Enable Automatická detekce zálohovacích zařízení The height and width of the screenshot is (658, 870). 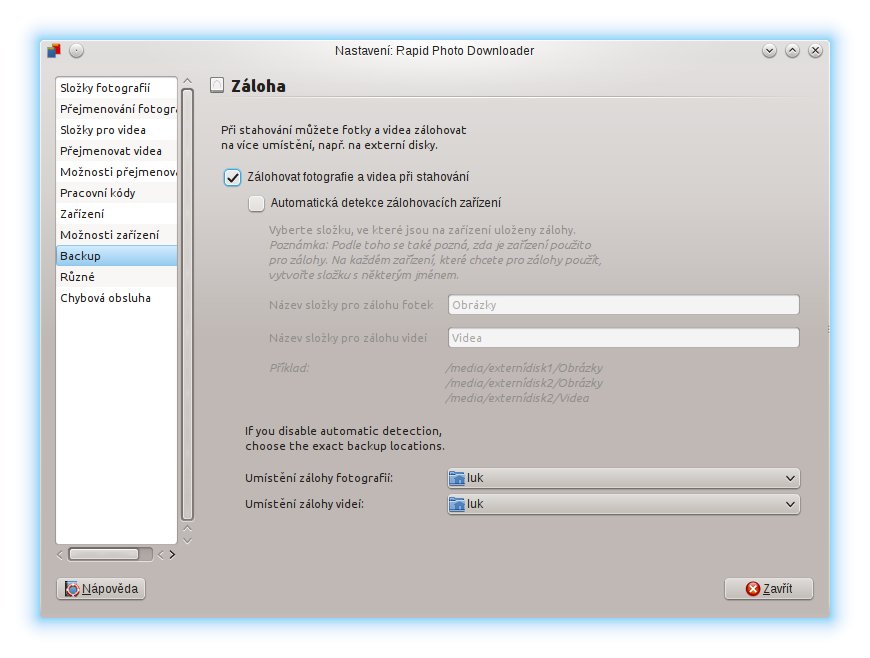pos(256,203)
